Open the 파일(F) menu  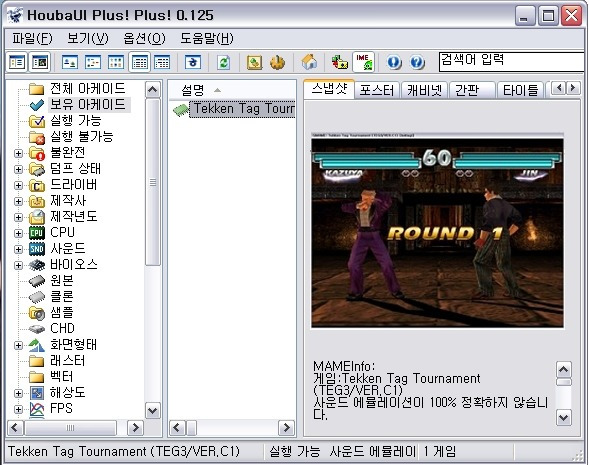click(32, 38)
